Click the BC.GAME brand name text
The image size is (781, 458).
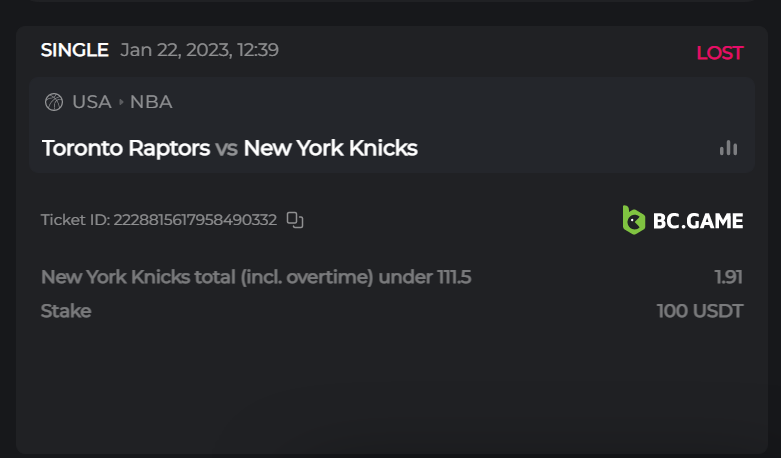click(698, 221)
